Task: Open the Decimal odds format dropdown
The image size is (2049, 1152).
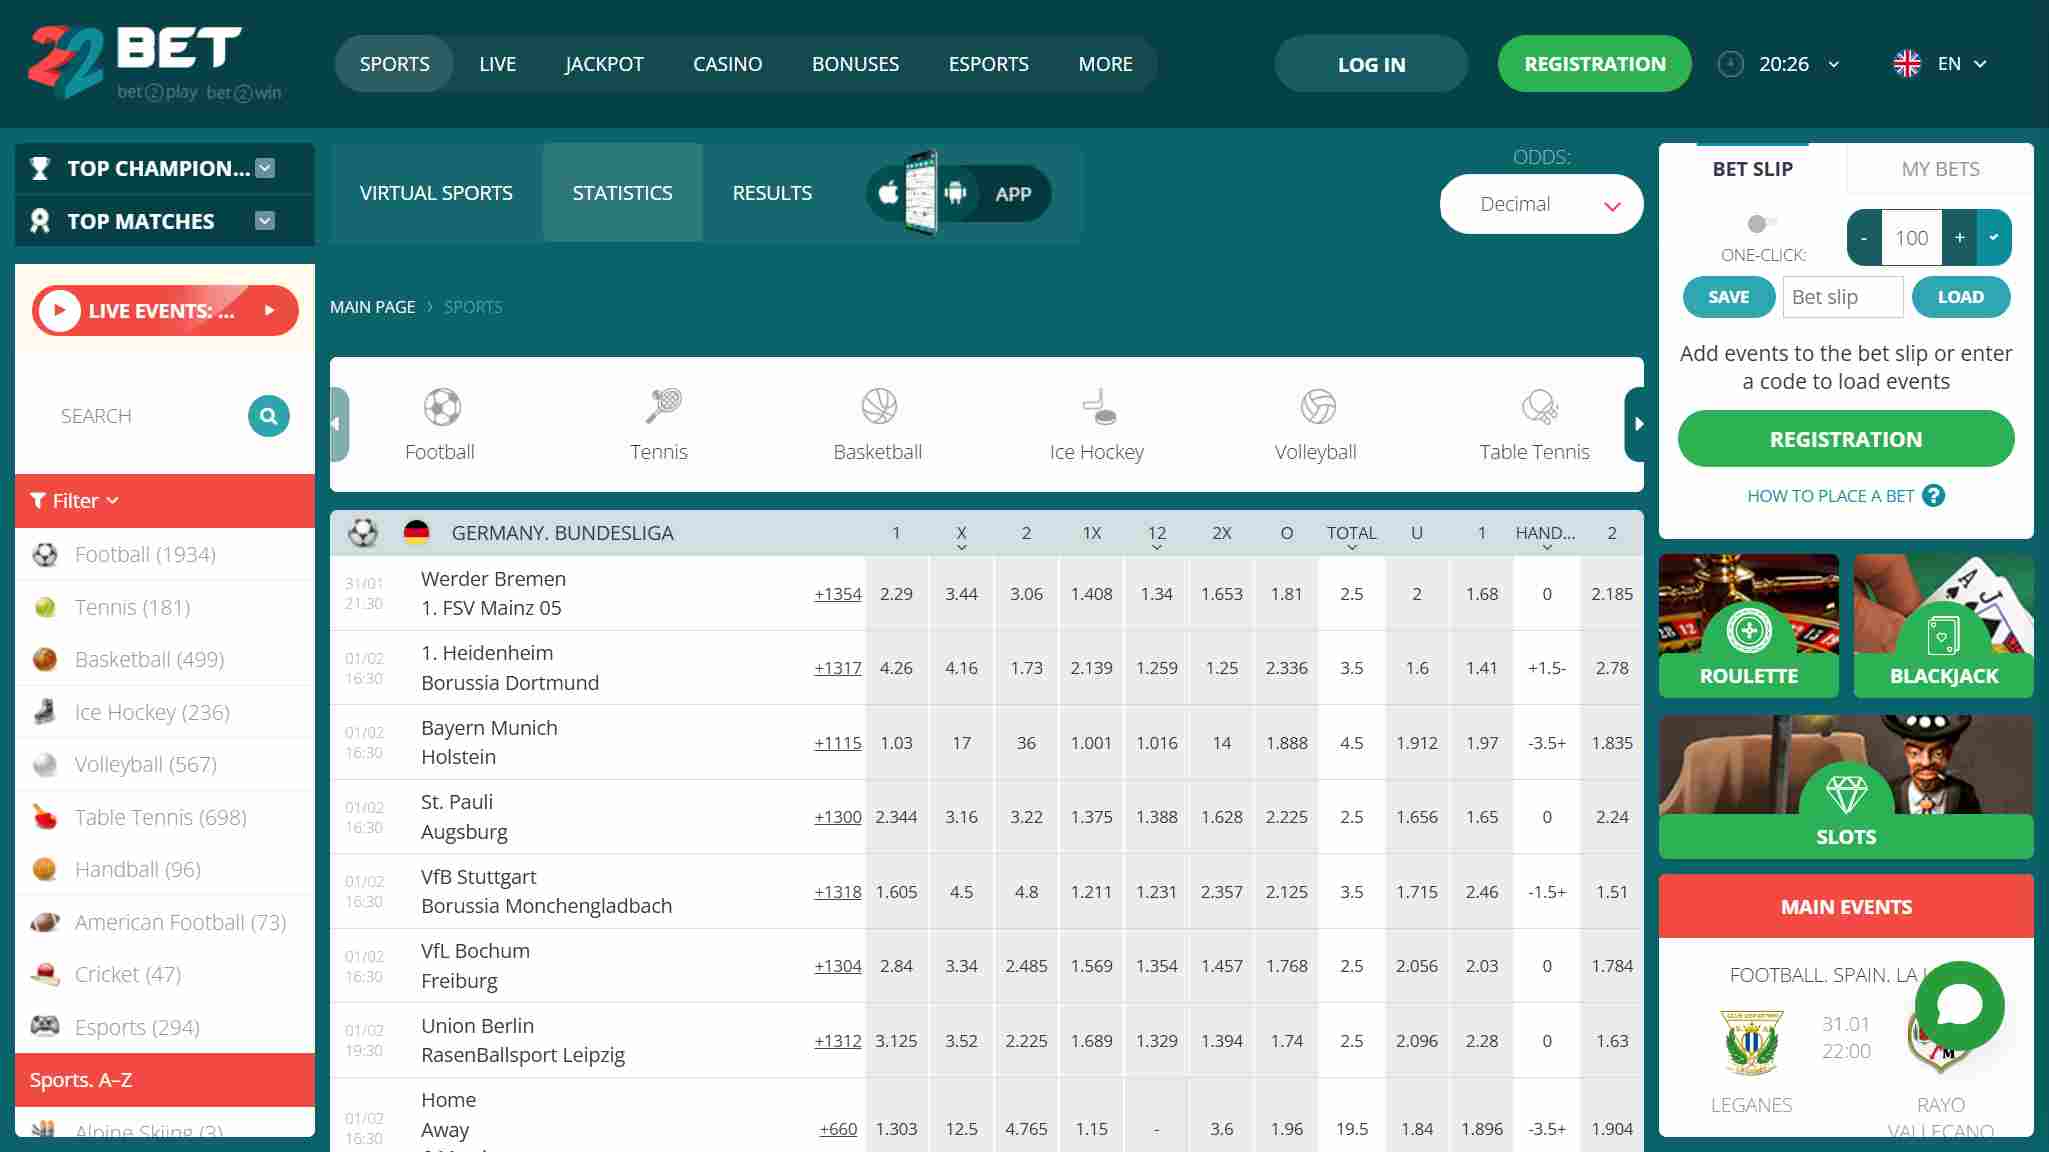Action: pos(1541,204)
